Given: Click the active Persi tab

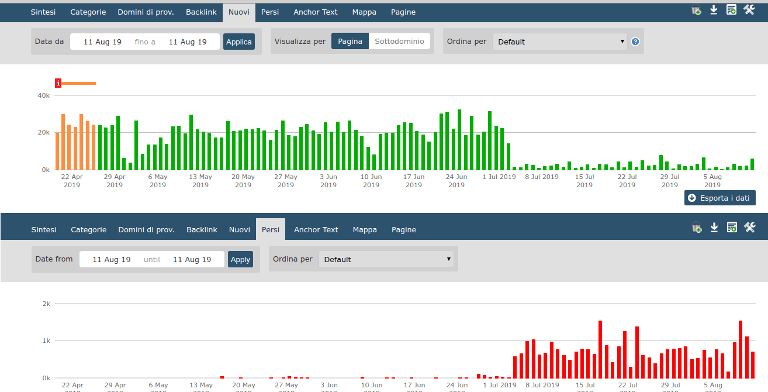Looking at the screenshot, I should pyautogui.click(x=271, y=229).
